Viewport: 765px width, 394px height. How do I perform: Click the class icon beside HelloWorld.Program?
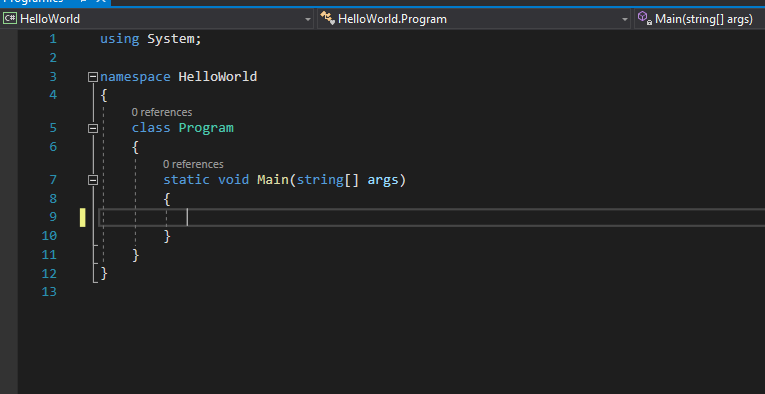tap(327, 19)
